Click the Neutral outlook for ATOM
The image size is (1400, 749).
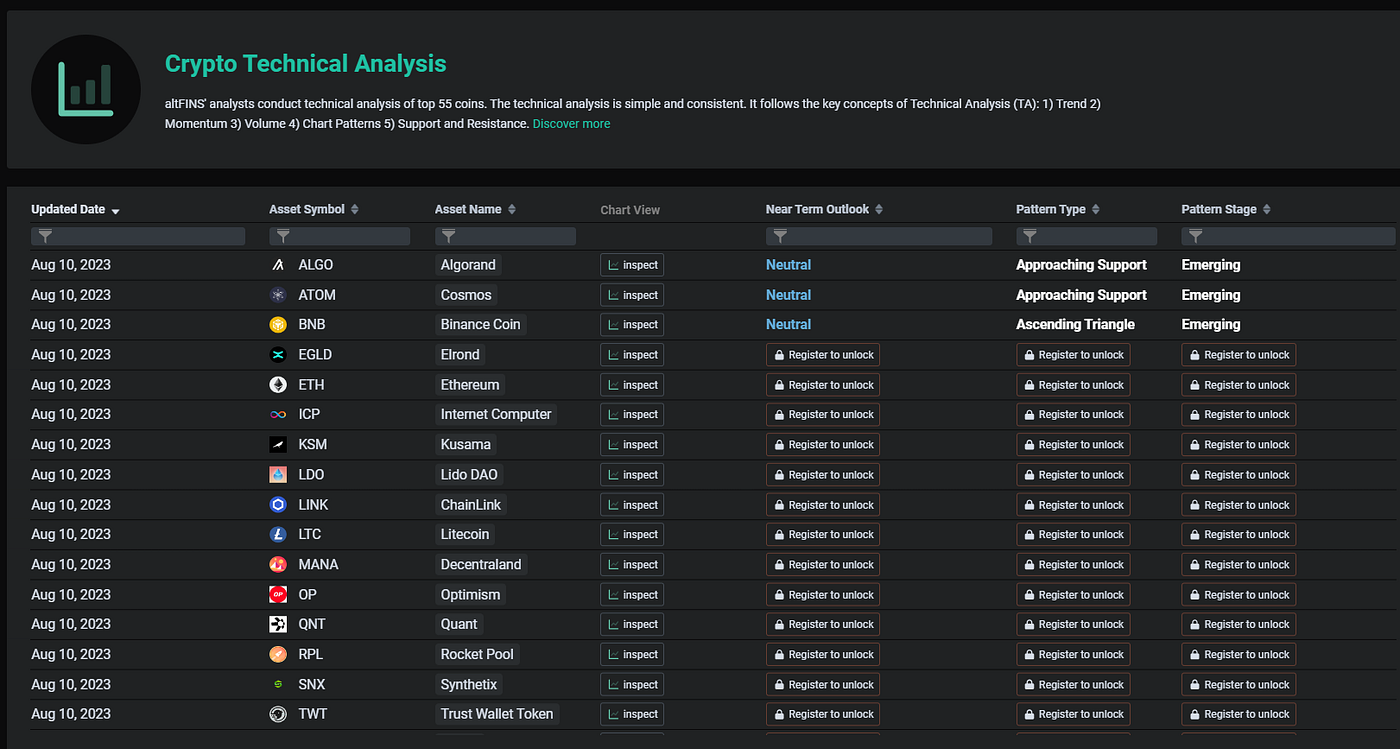tap(788, 295)
